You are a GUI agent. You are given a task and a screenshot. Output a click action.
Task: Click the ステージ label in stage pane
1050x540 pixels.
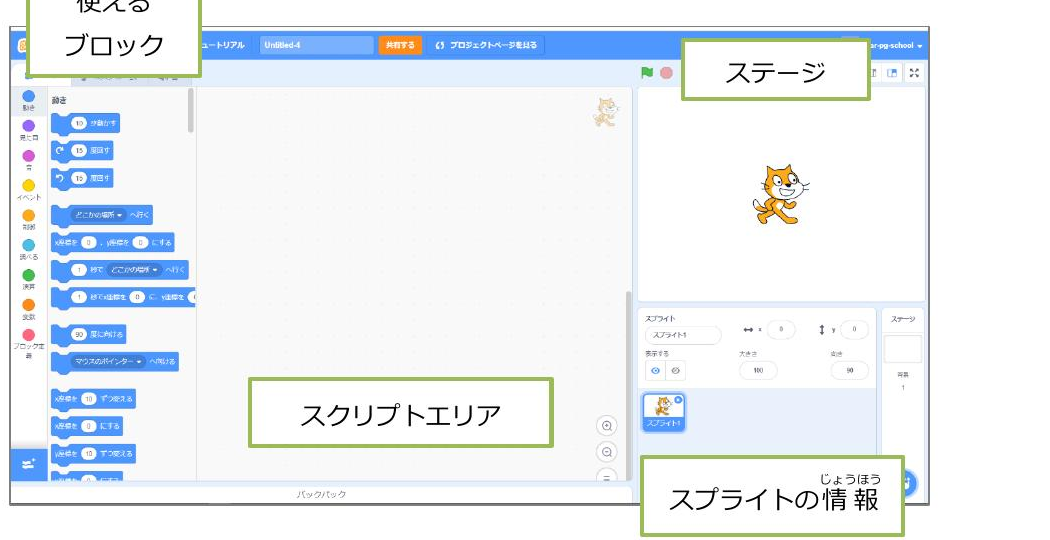pos(903,320)
